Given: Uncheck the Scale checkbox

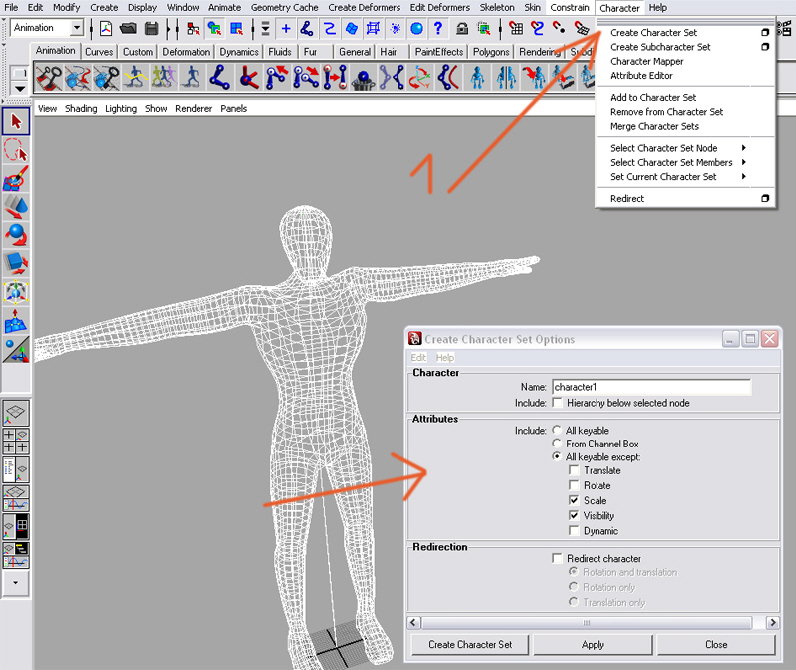Looking at the screenshot, I should click(x=573, y=500).
